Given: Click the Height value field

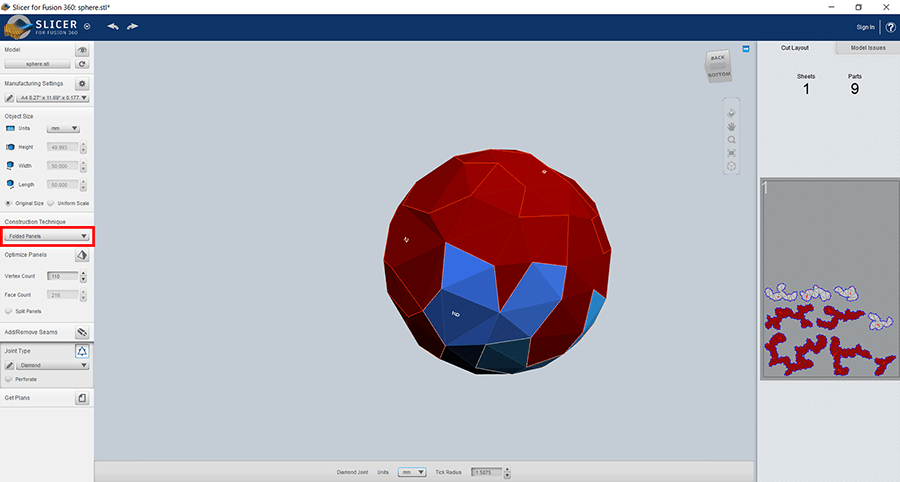Looking at the screenshot, I should (62, 147).
